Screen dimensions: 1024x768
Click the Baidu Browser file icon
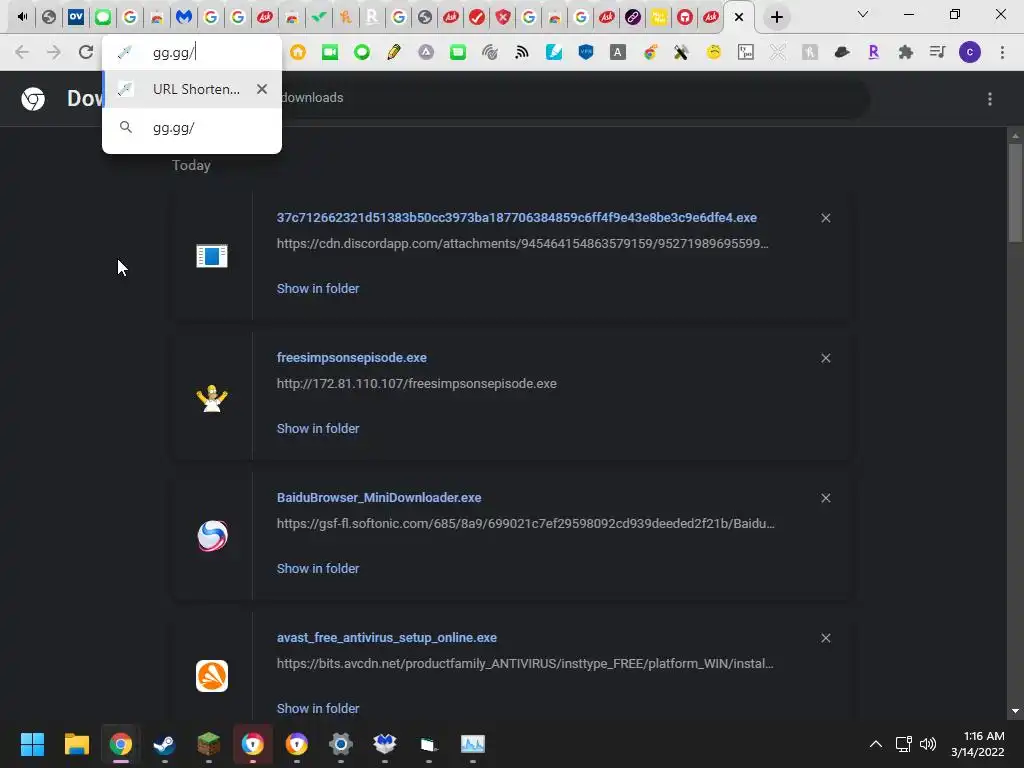click(212, 536)
